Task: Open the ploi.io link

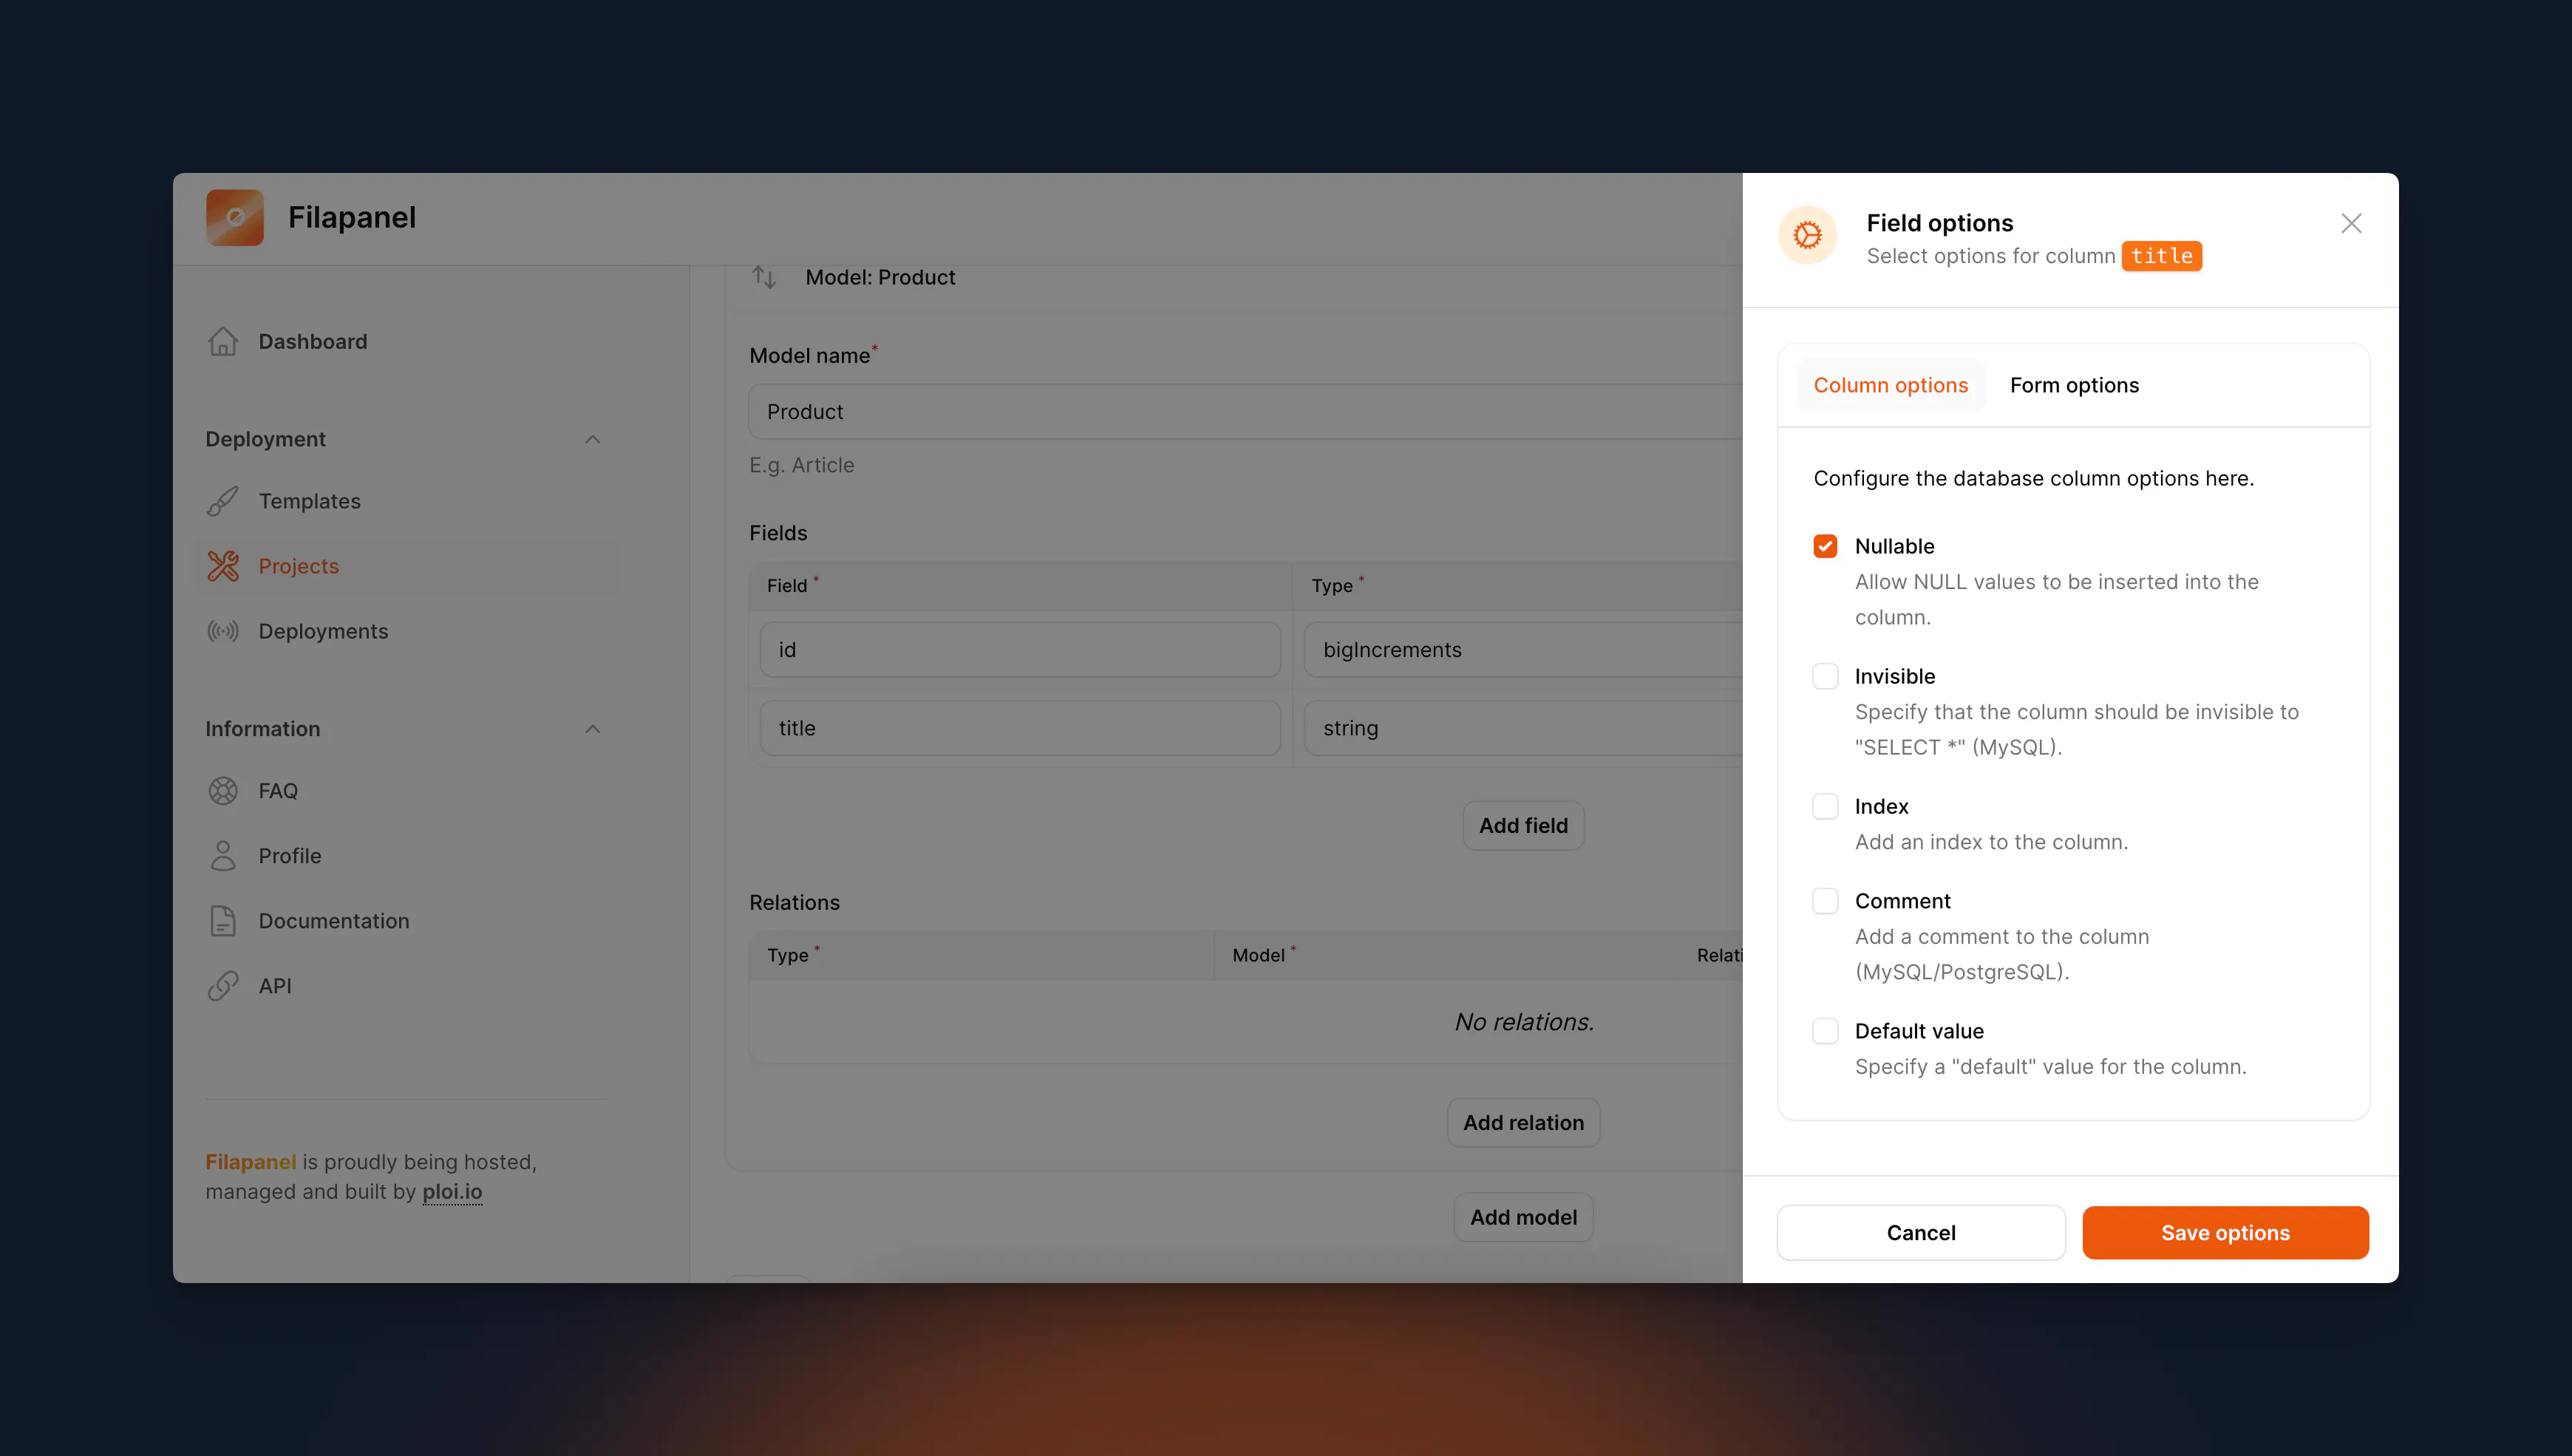Action: pos(452,1192)
